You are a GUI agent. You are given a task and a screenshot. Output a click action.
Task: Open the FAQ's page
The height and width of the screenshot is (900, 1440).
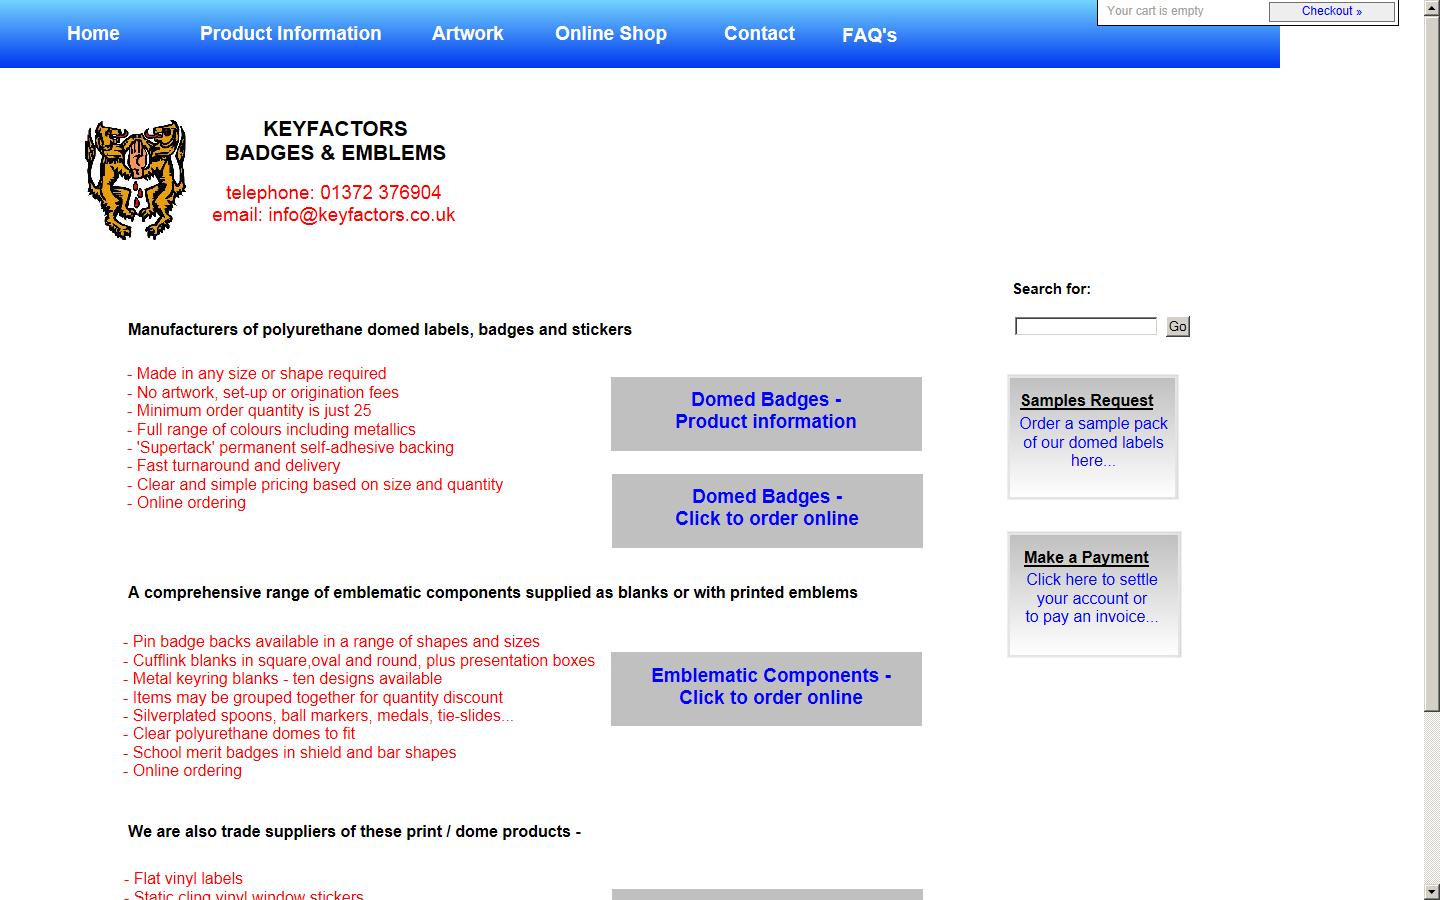(x=869, y=35)
